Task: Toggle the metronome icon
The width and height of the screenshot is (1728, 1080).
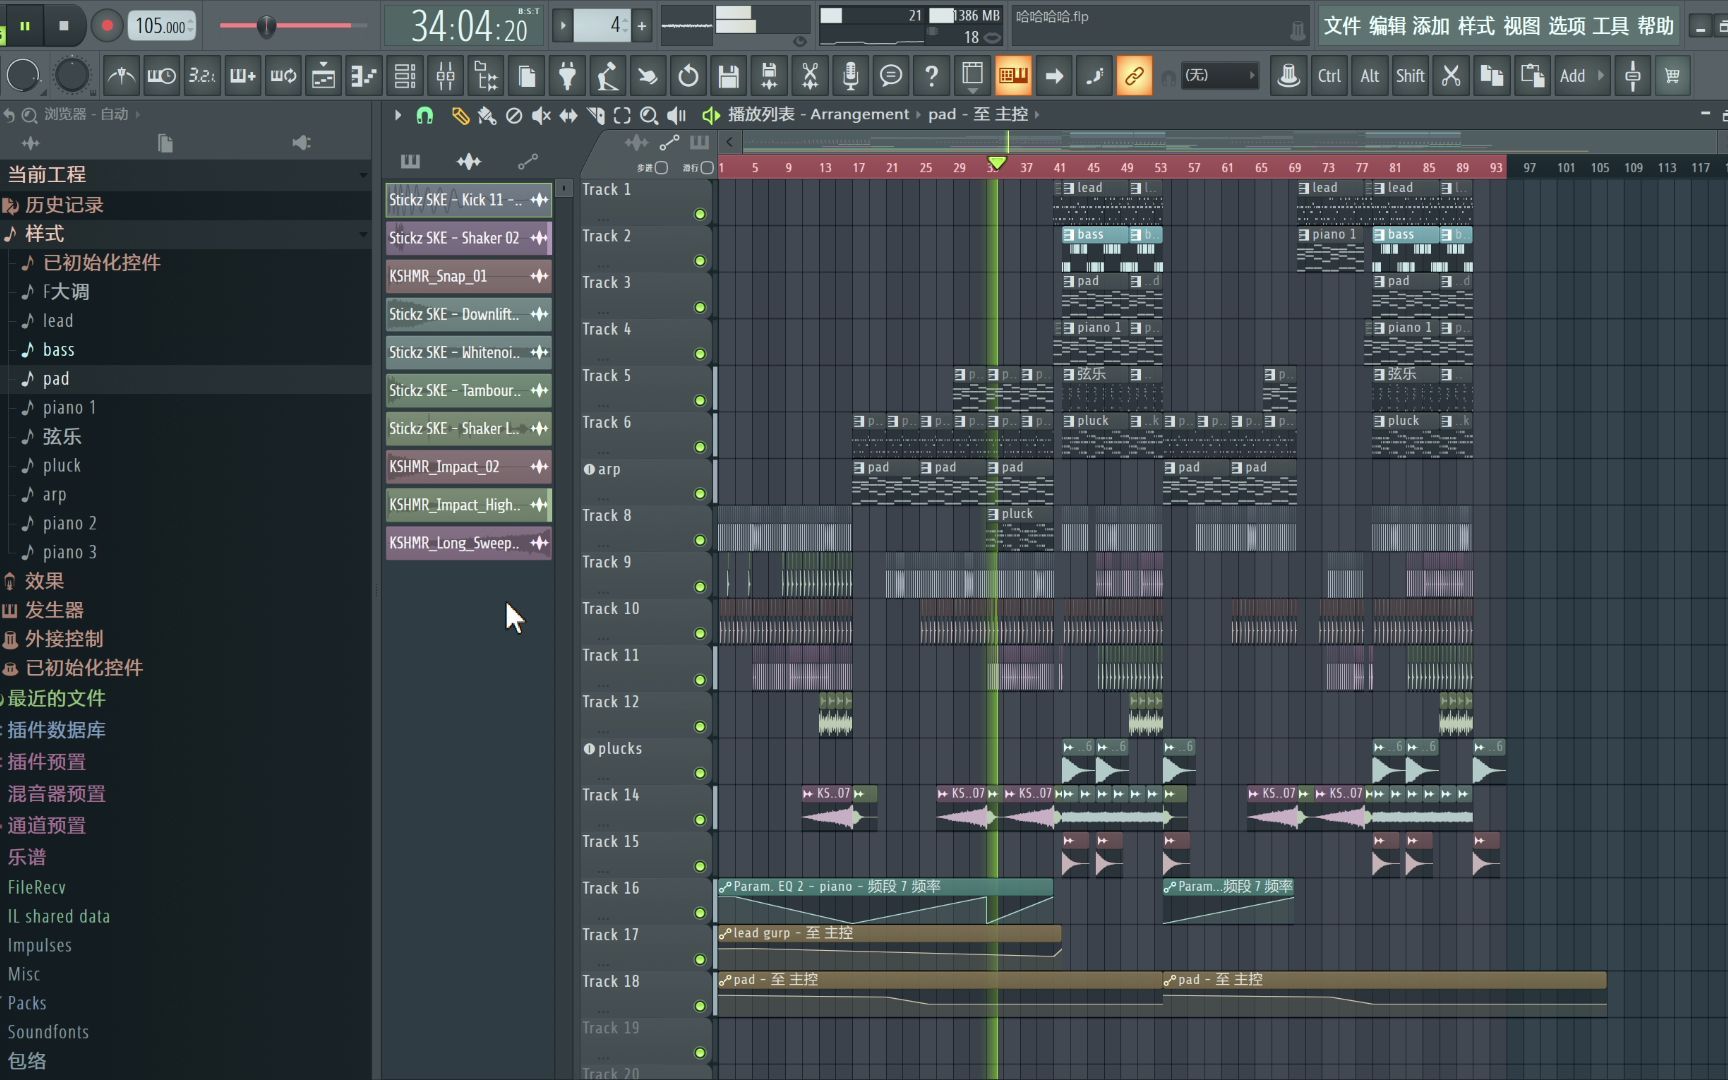Action: tap(121, 76)
